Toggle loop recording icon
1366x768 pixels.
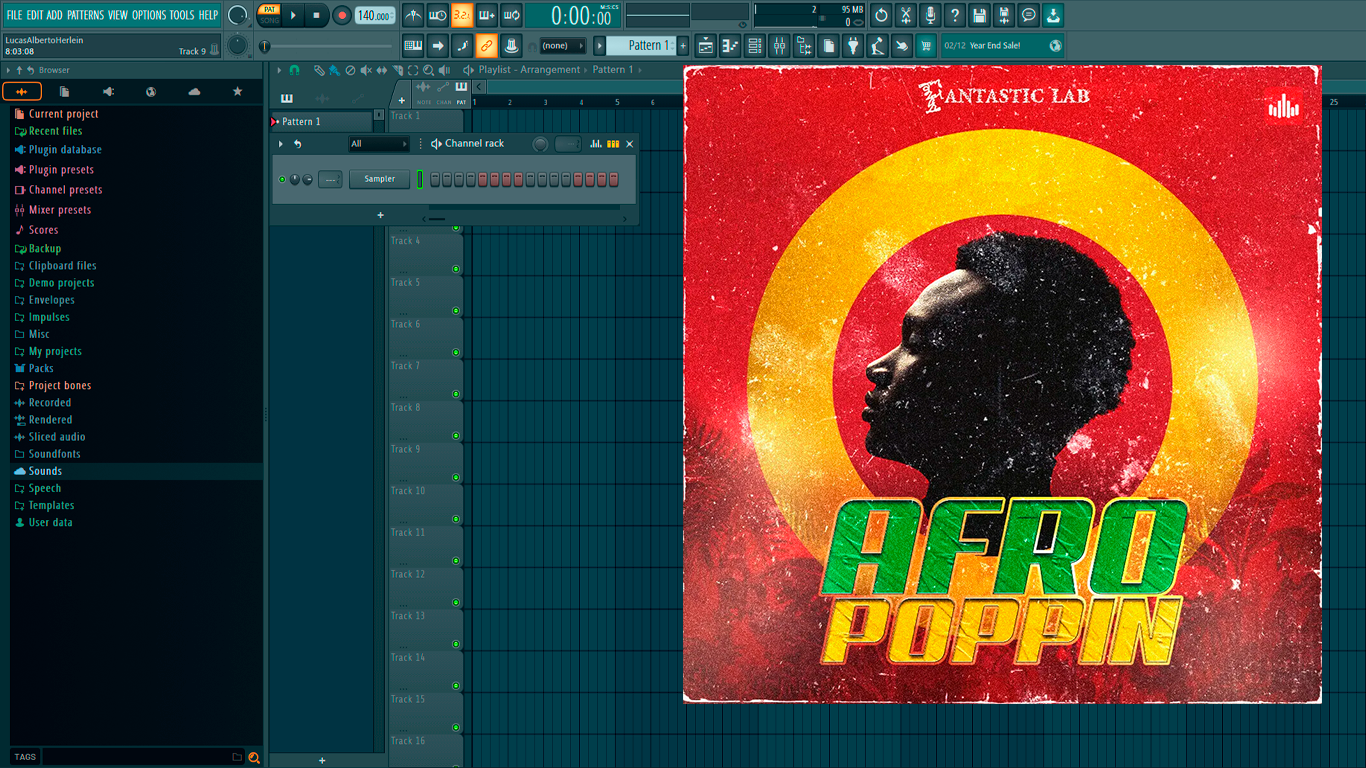pos(511,15)
